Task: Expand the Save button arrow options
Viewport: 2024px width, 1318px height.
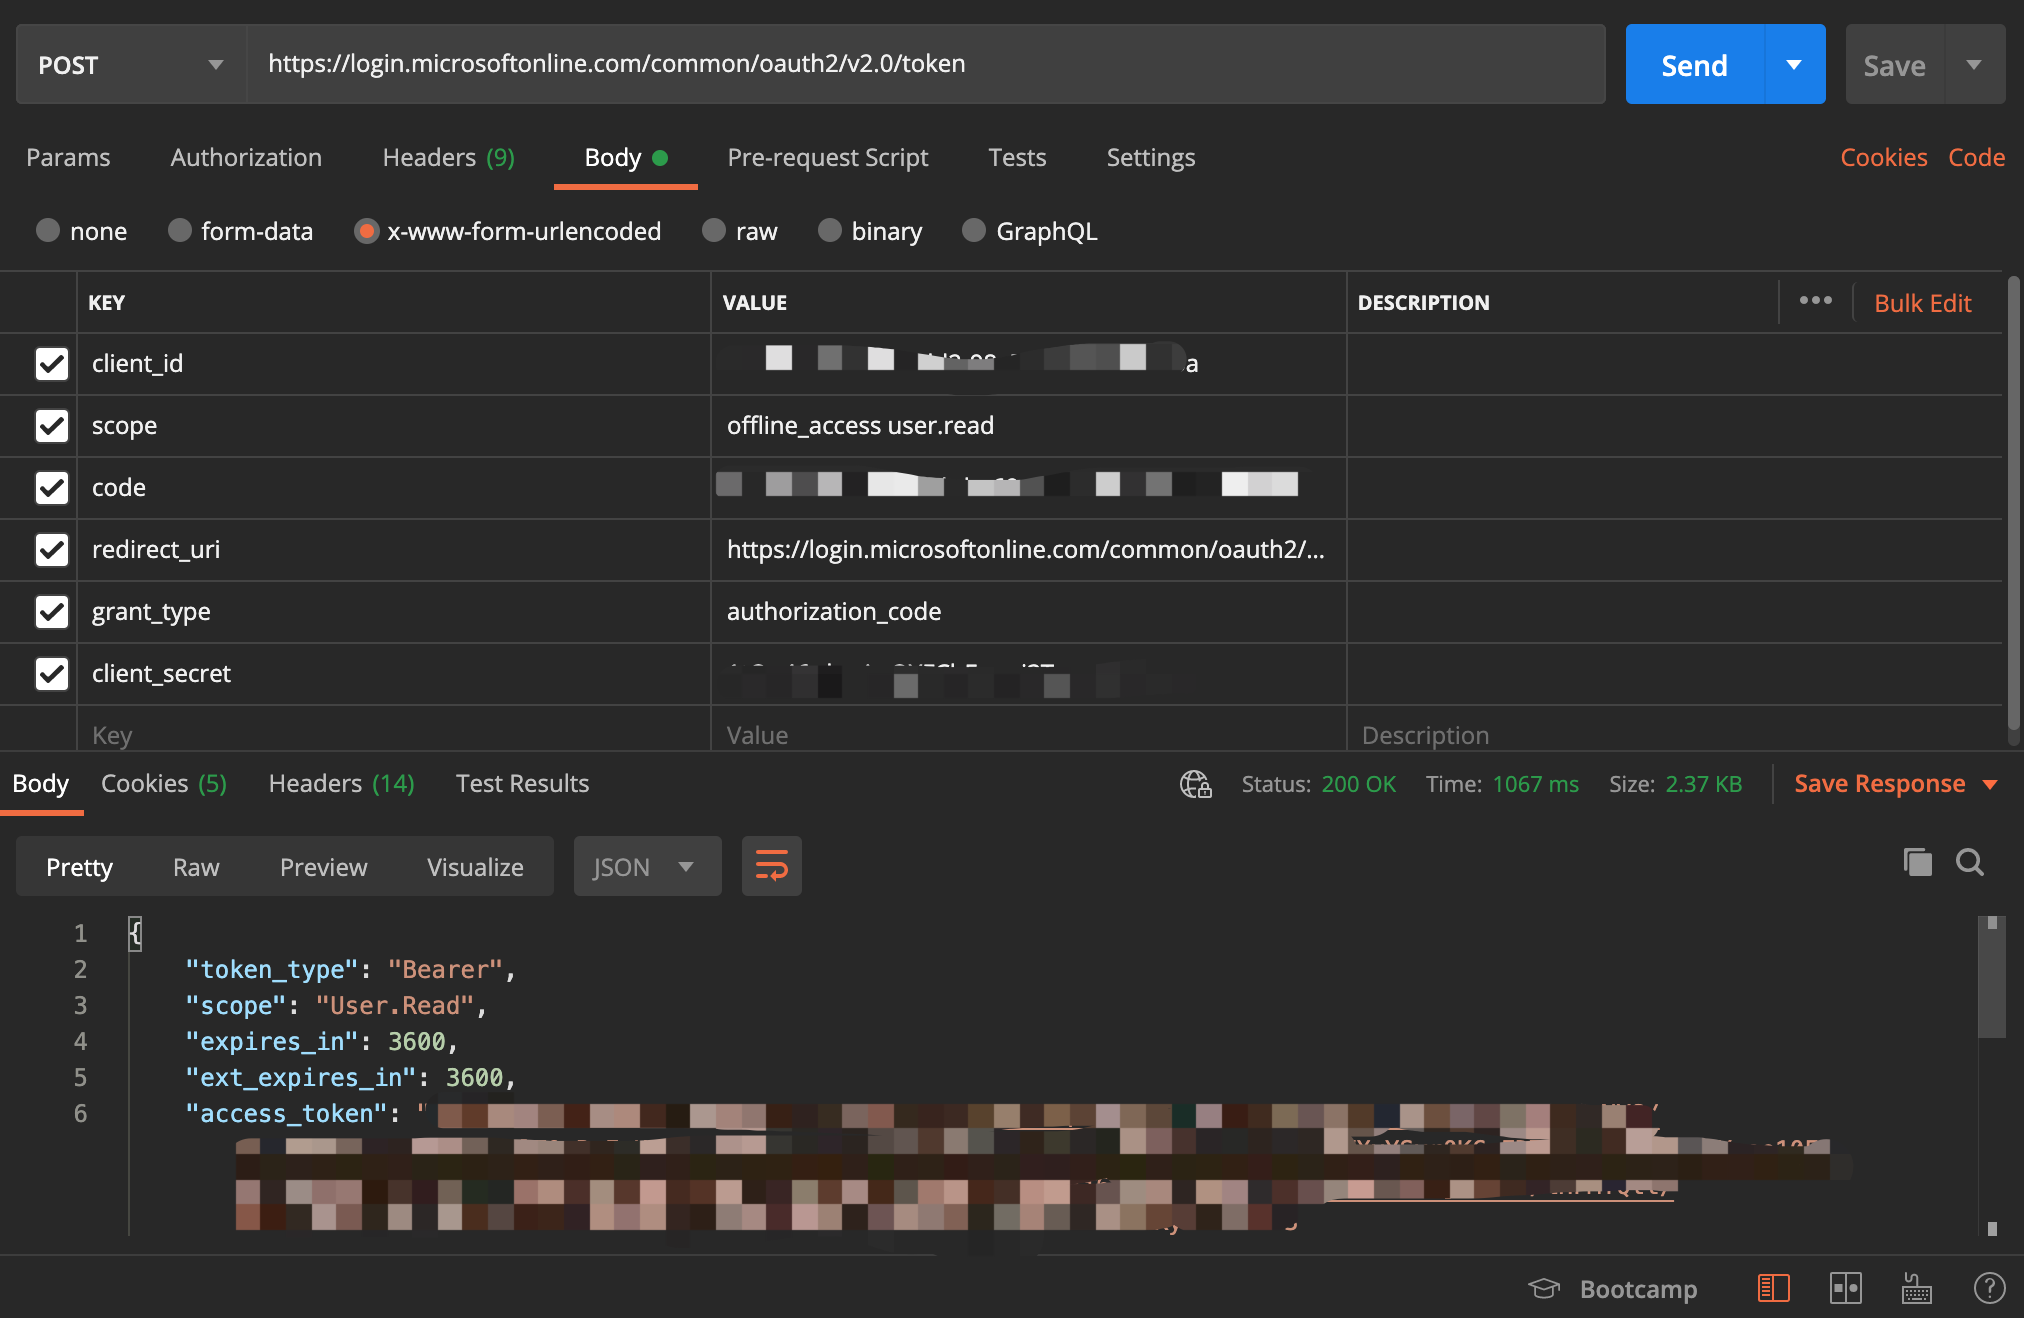Action: click(x=1974, y=65)
